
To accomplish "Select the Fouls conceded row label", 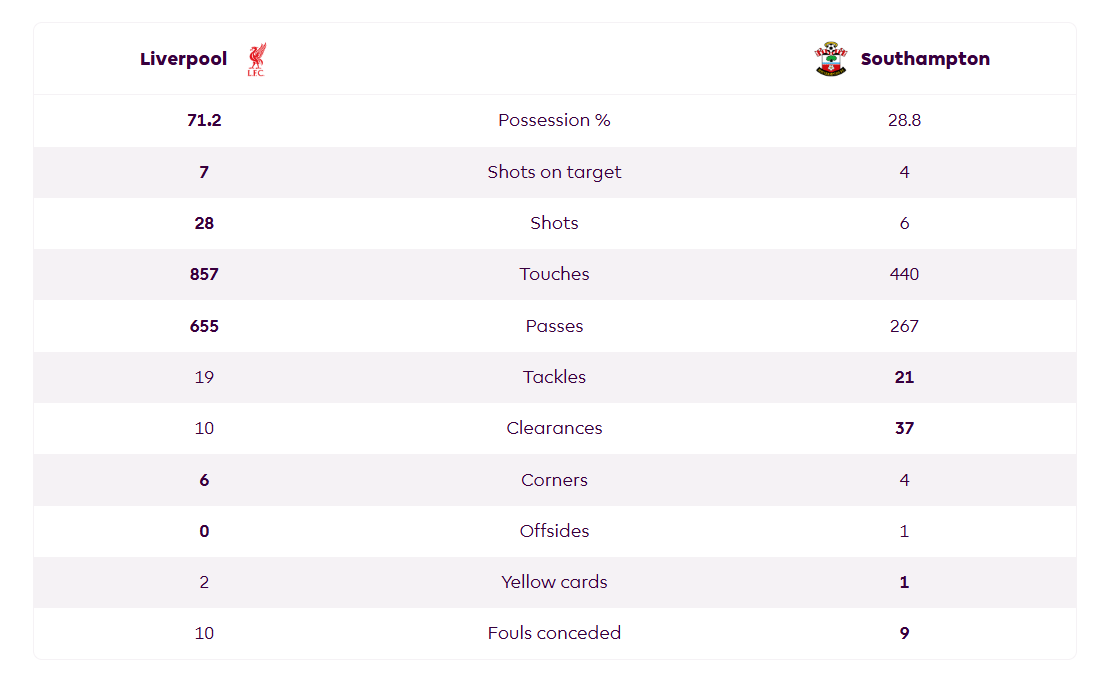I will pos(554,633).
